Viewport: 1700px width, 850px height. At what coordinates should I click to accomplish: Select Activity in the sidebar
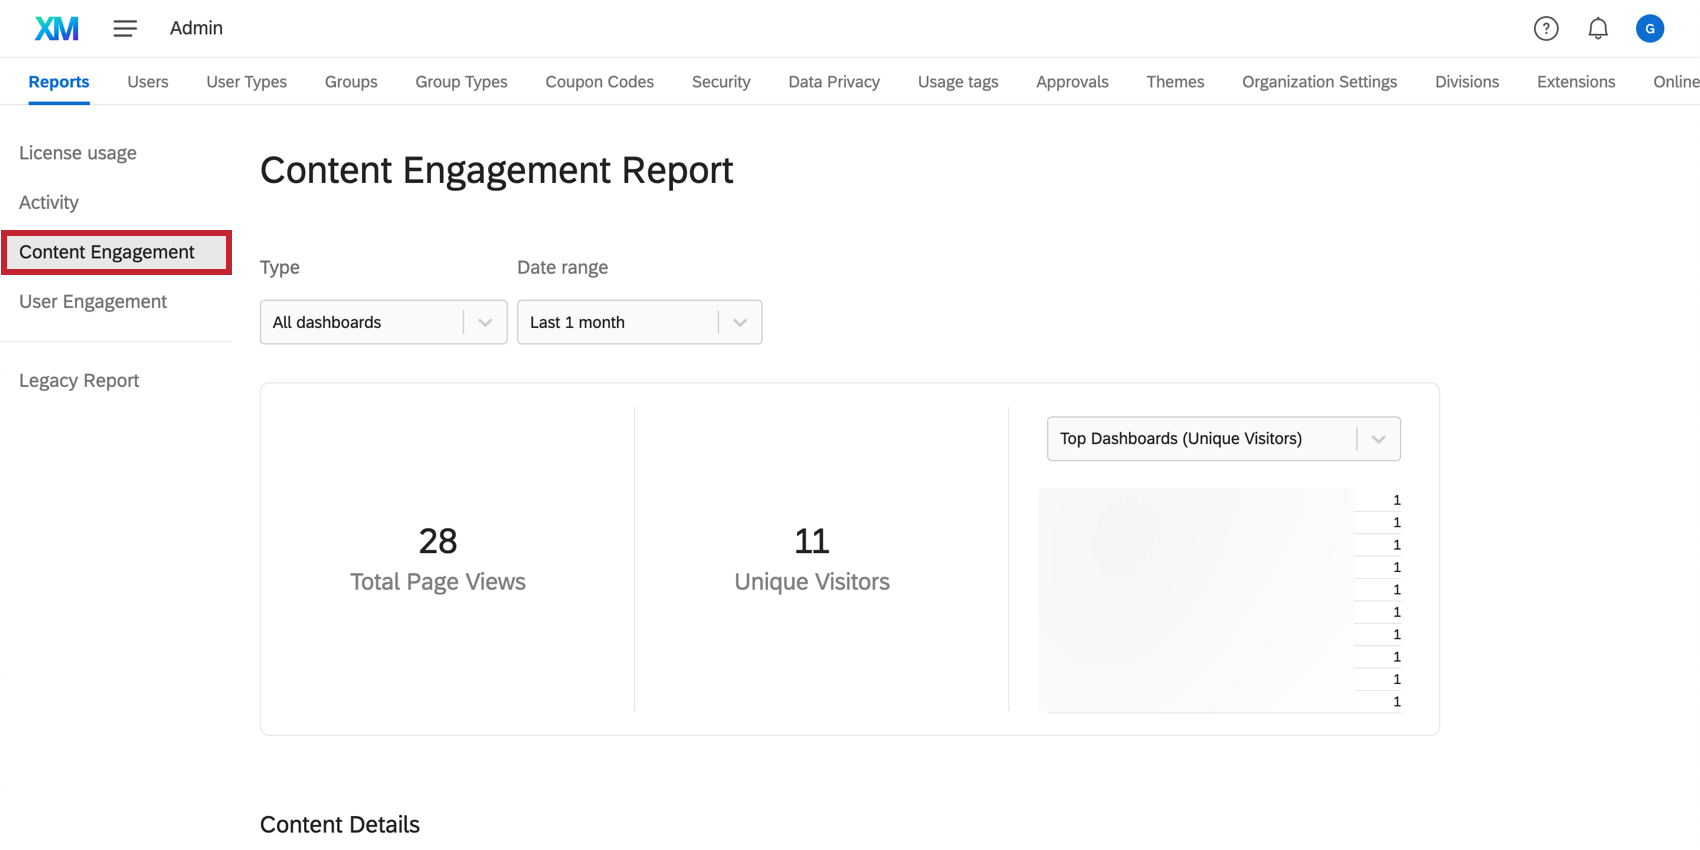pos(49,202)
